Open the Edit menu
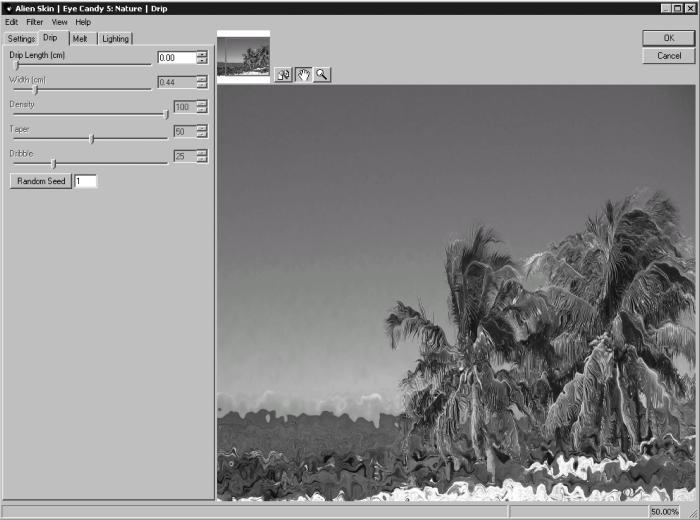 coord(12,22)
